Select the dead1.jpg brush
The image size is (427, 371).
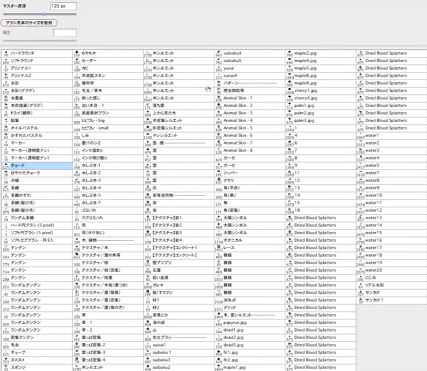[x=250, y=330]
